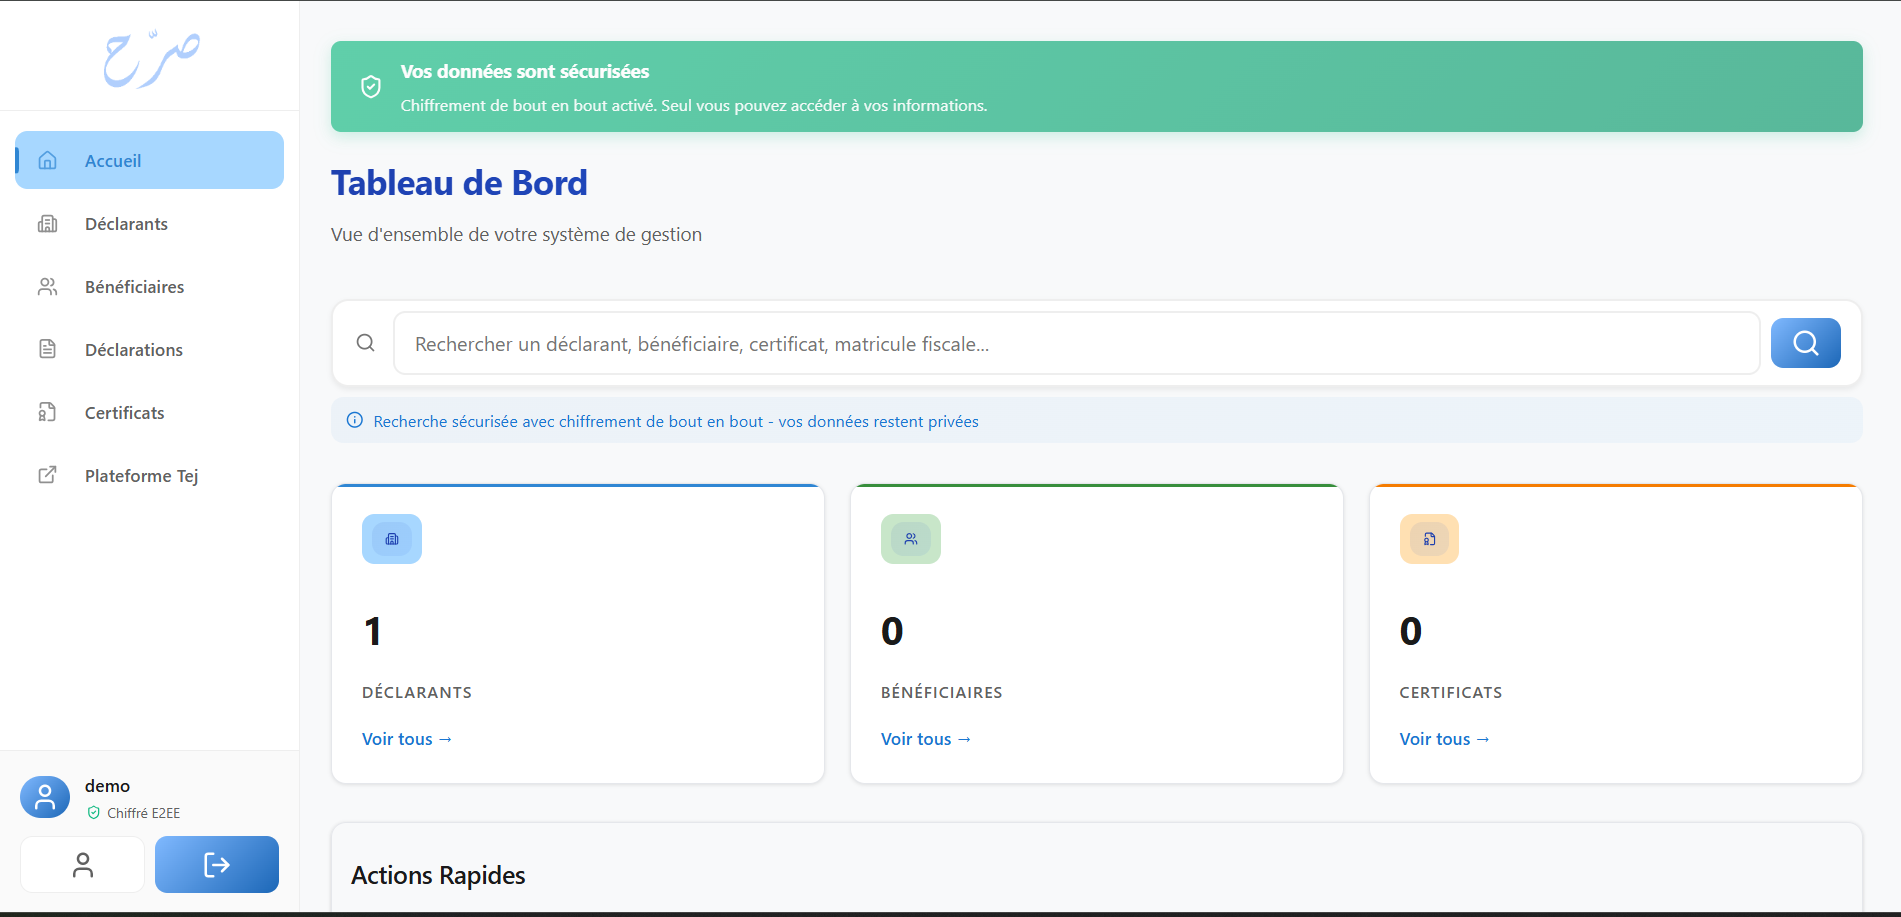Click the profile button in the sidebar footer

point(83,865)
